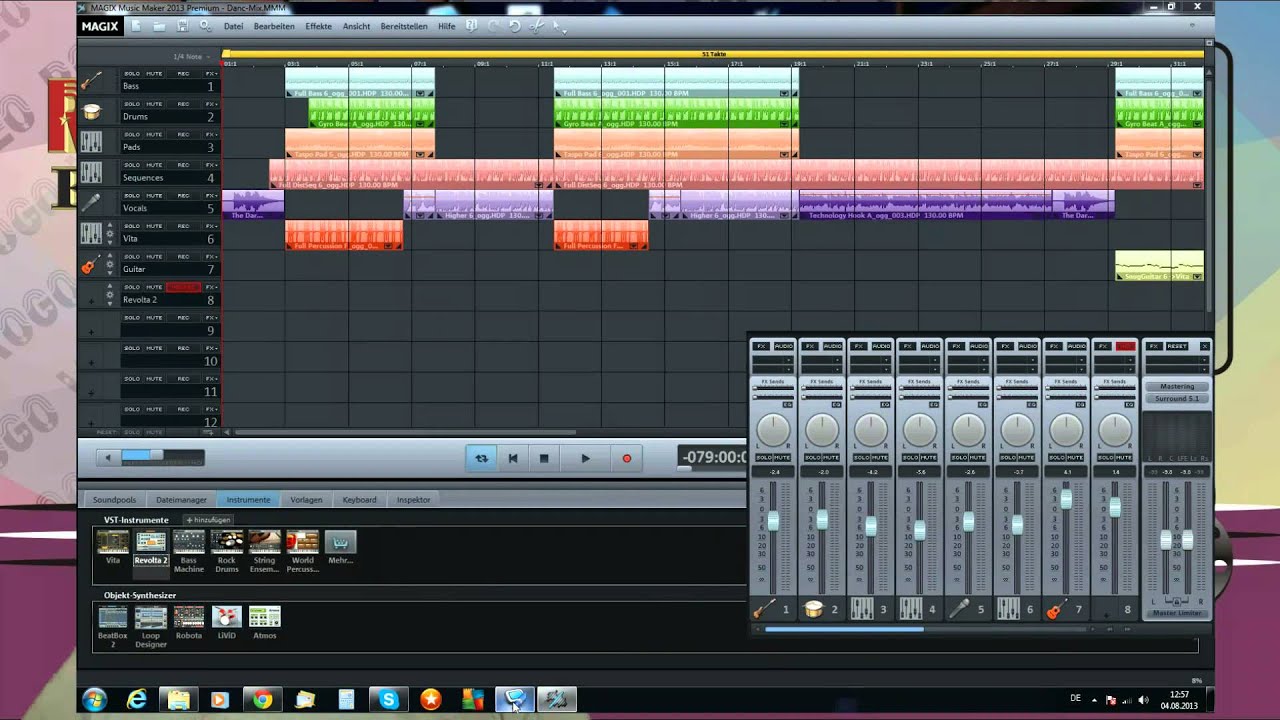This screenshot has width=1280, height=720.
Task: Open the Atmos synthesizer
Action: [x=265, y=622]
